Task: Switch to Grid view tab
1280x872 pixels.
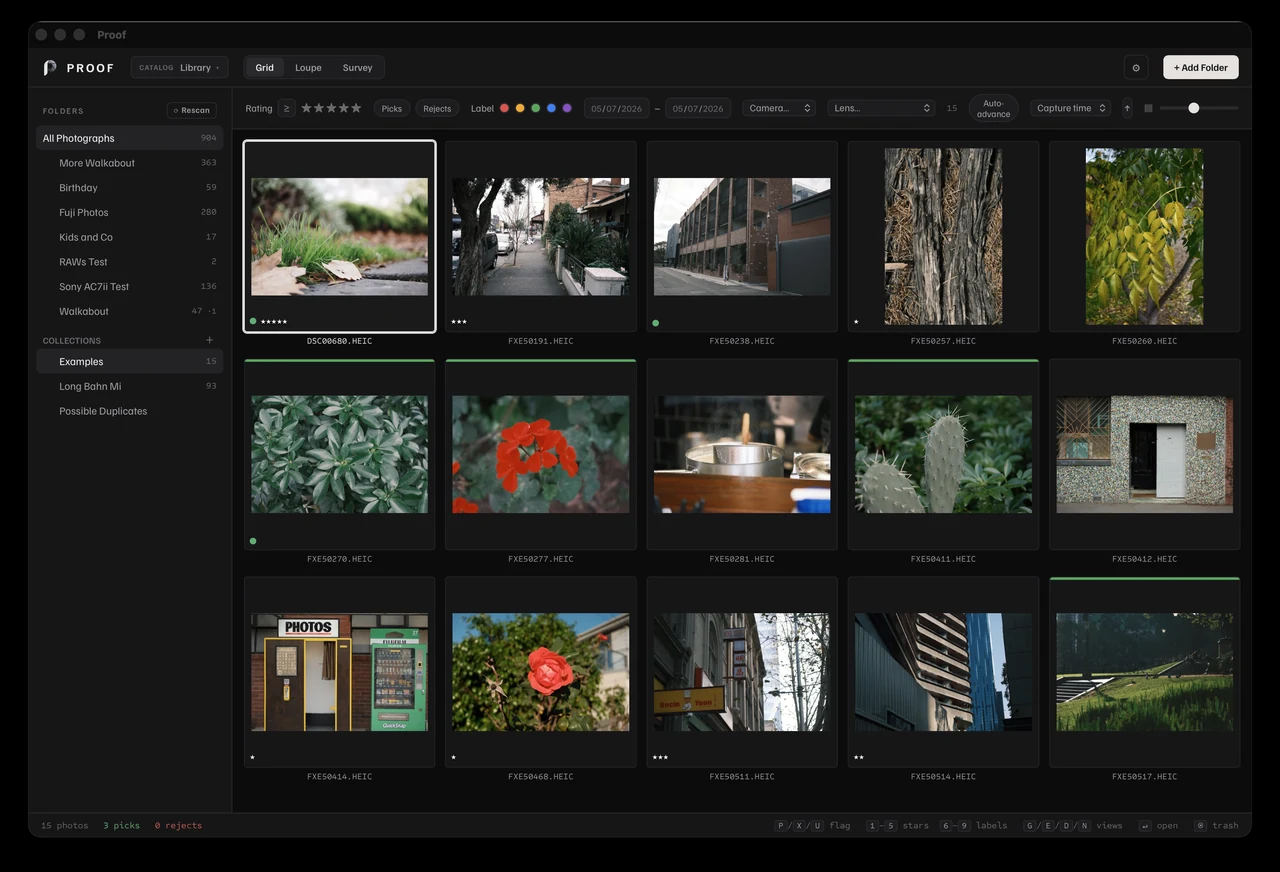Action: (x=264, y=68)
